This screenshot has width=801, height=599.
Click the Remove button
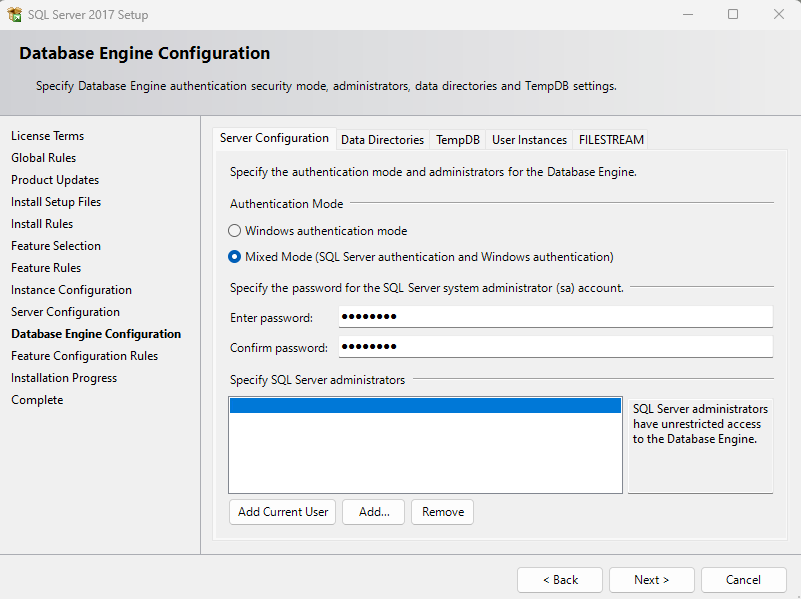click(442, 512)
